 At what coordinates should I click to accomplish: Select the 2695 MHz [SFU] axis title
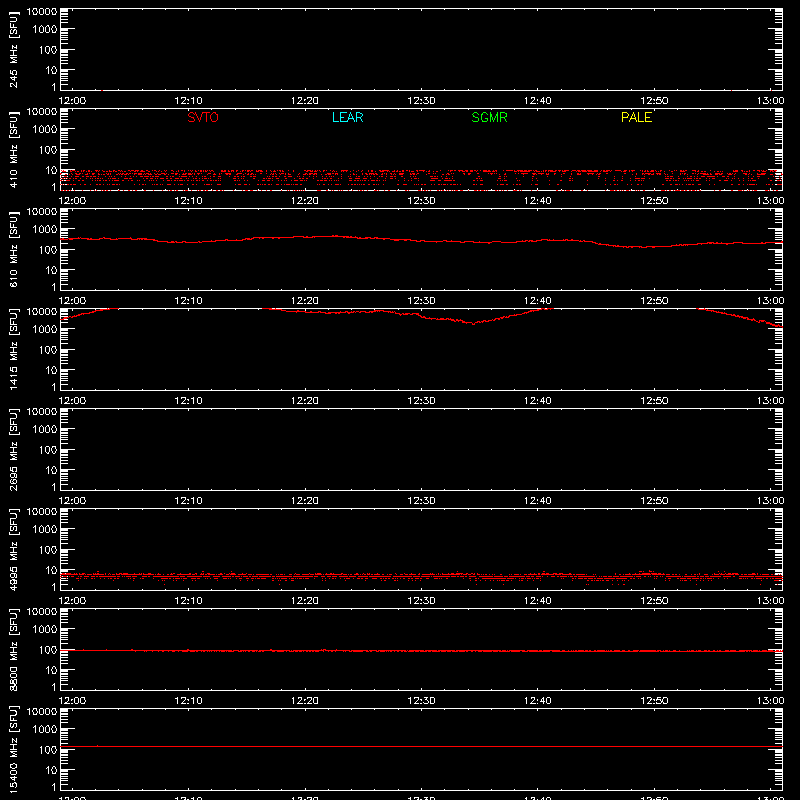pos(14,449)
